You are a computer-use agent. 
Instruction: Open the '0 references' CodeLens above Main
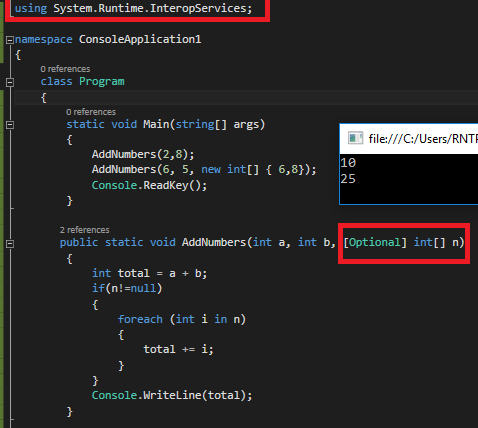tap(91, 112)
